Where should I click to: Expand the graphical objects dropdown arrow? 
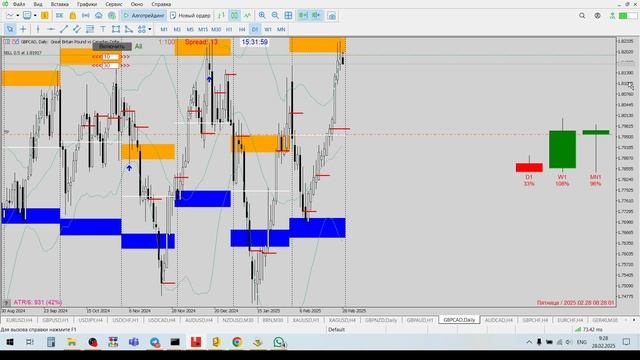coord(150,29)
